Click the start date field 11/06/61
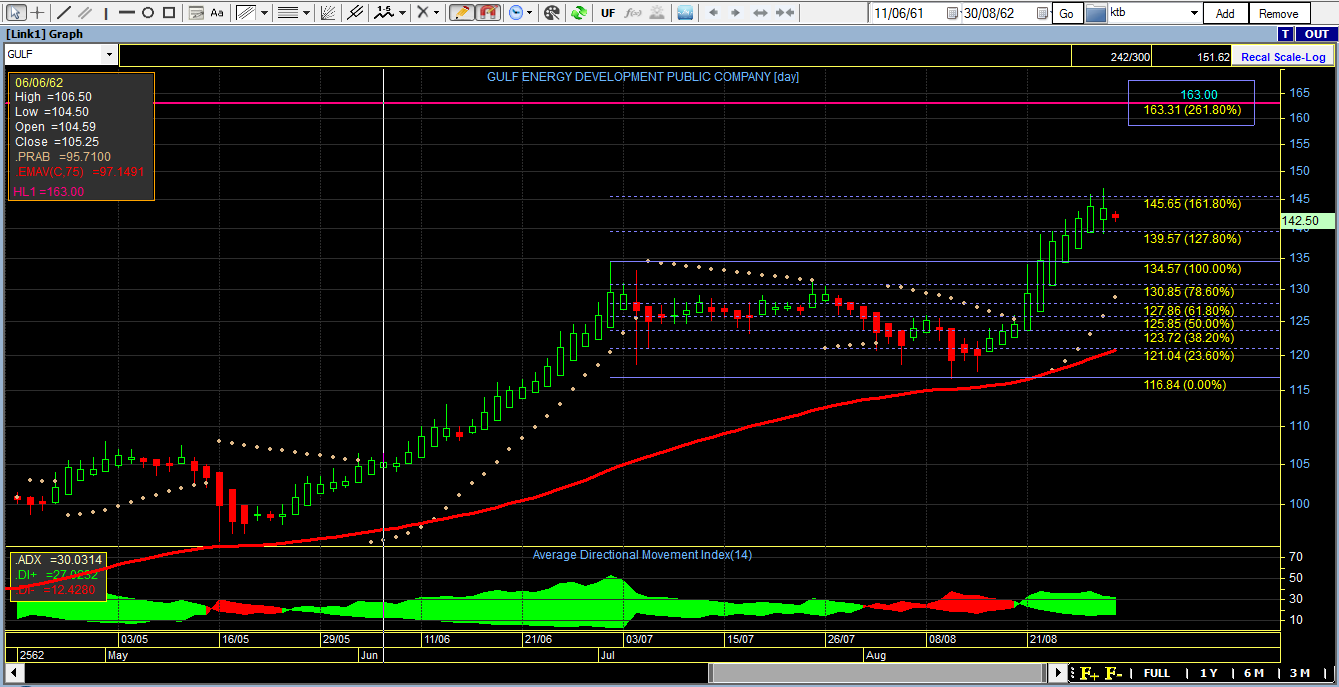1339x687 pixels. [900, 14]
